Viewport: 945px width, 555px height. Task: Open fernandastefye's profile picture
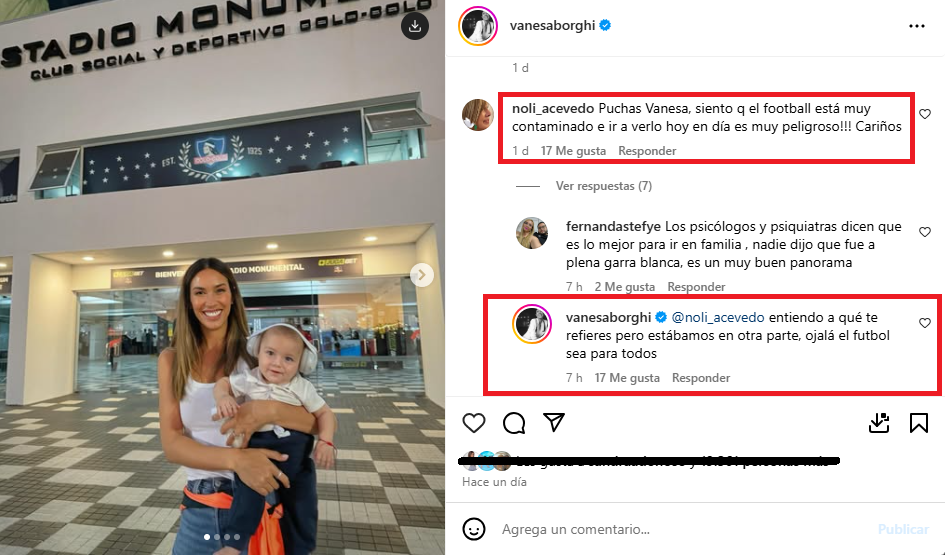tap(532, 233)
